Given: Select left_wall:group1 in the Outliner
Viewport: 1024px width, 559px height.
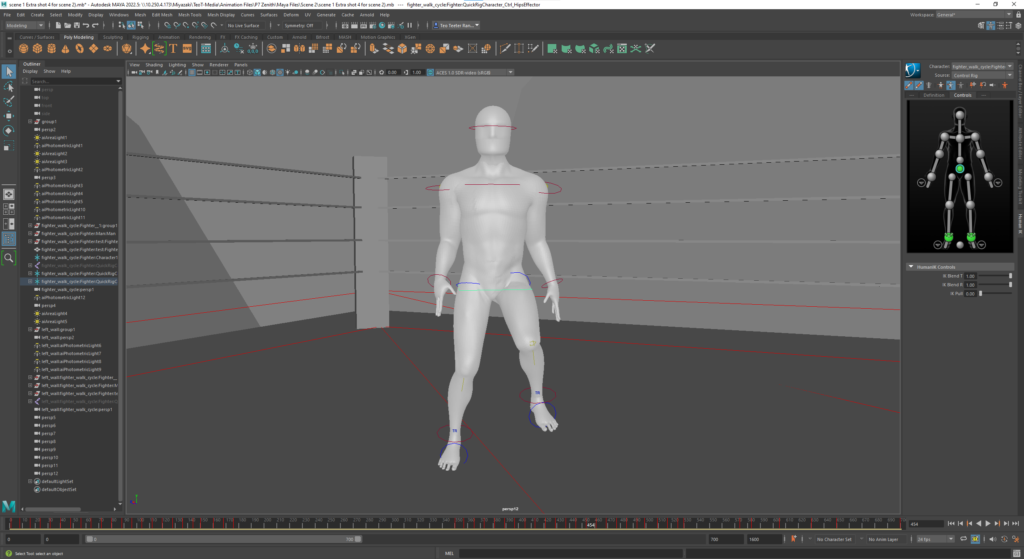Looking at the screenshot, I should tap(56, 329).
